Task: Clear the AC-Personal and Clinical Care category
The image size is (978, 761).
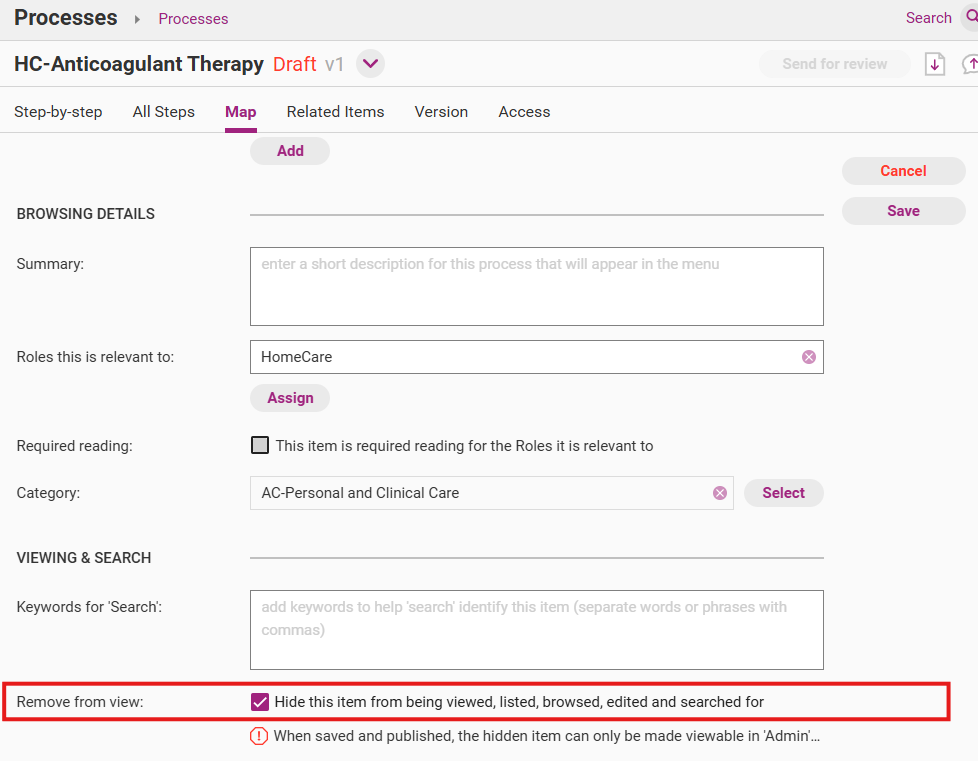Action: (719, 493)
